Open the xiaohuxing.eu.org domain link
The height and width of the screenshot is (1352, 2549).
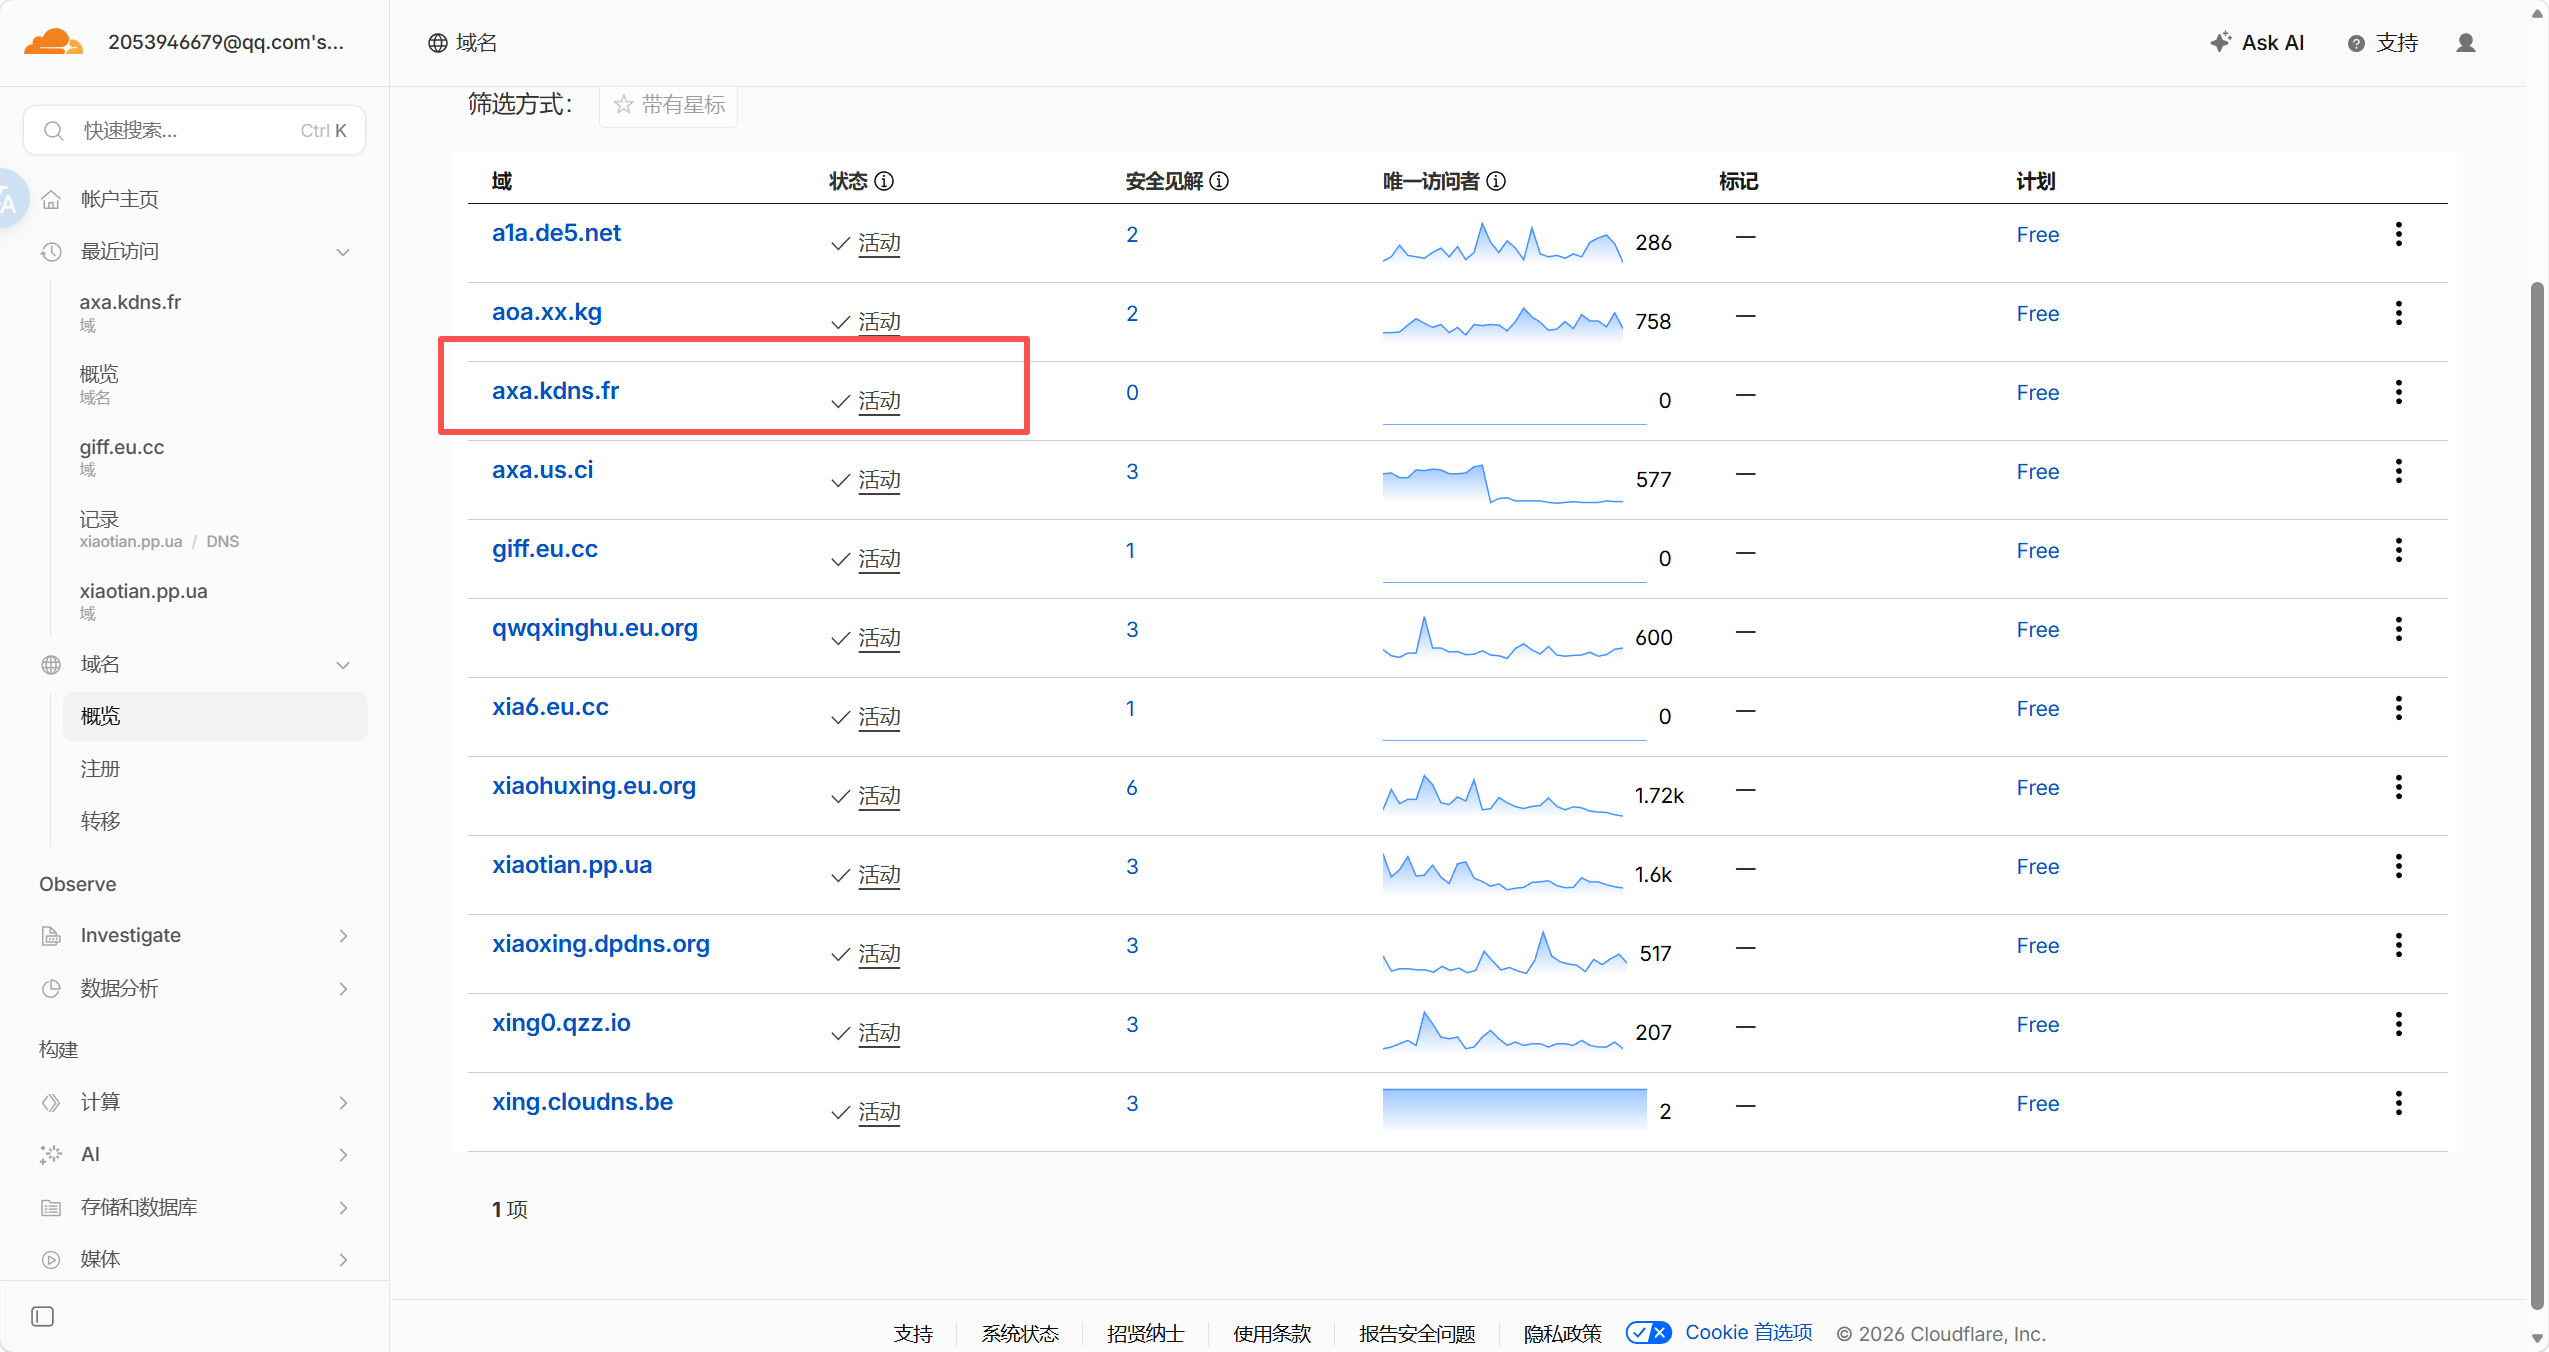(x=594, y=786)
